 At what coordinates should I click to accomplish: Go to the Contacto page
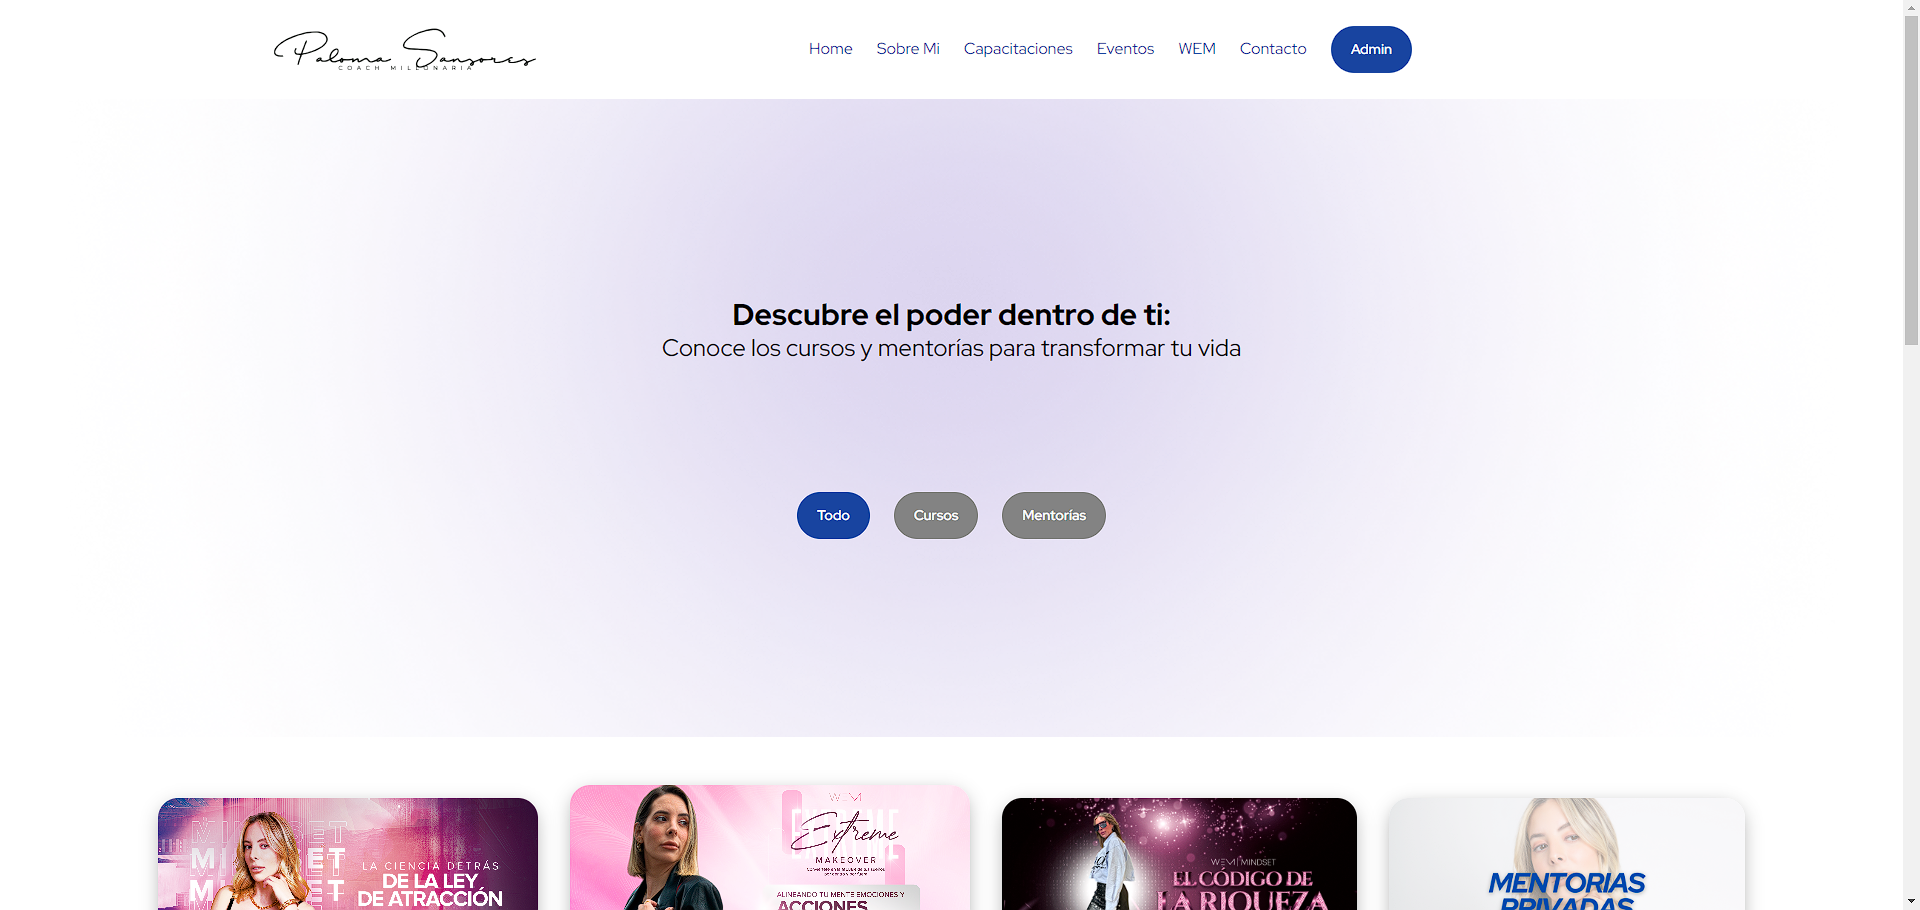1273,49
